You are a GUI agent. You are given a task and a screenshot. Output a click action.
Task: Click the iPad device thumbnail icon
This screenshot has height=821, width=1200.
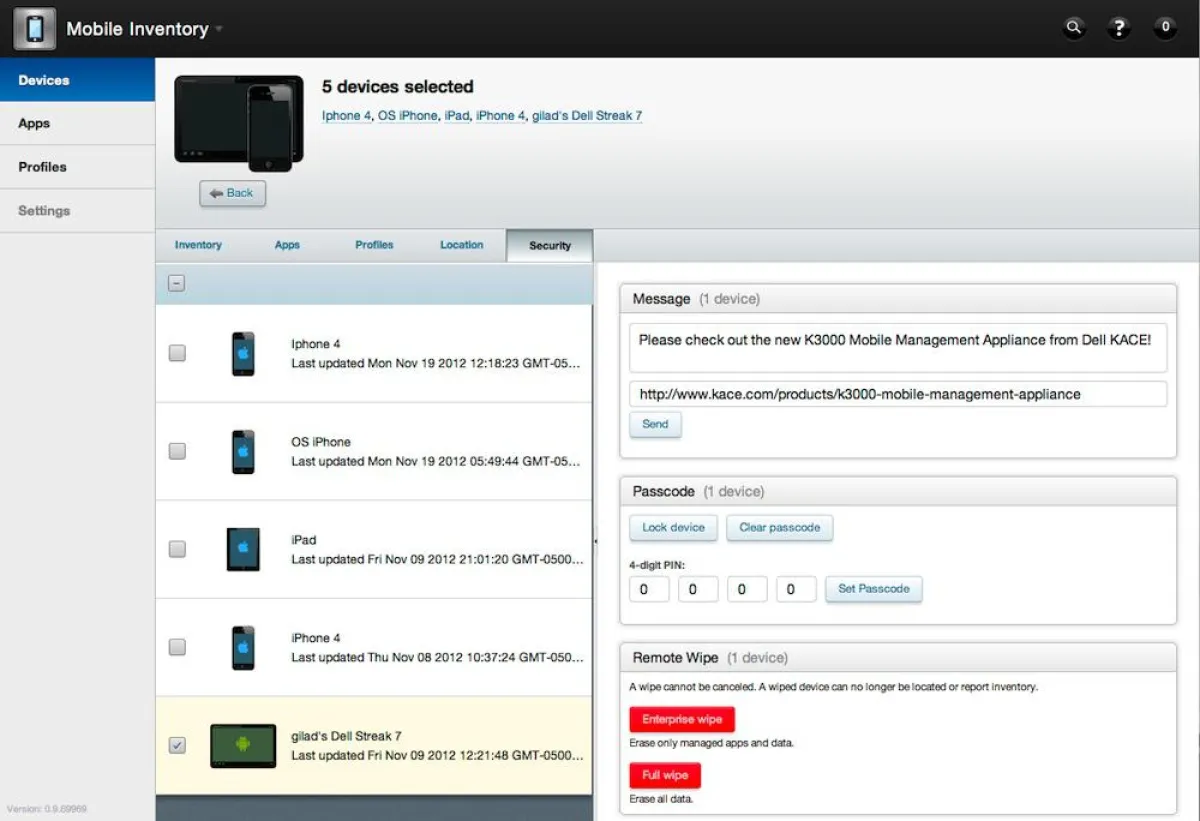coord(243,549)
